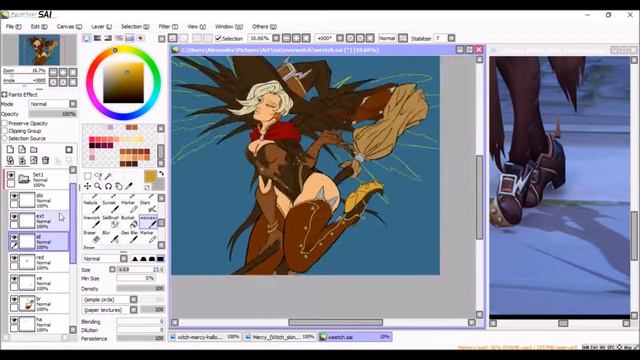Hide the 'ha' layer
The image size is (640, 360).
coord(14,320)
